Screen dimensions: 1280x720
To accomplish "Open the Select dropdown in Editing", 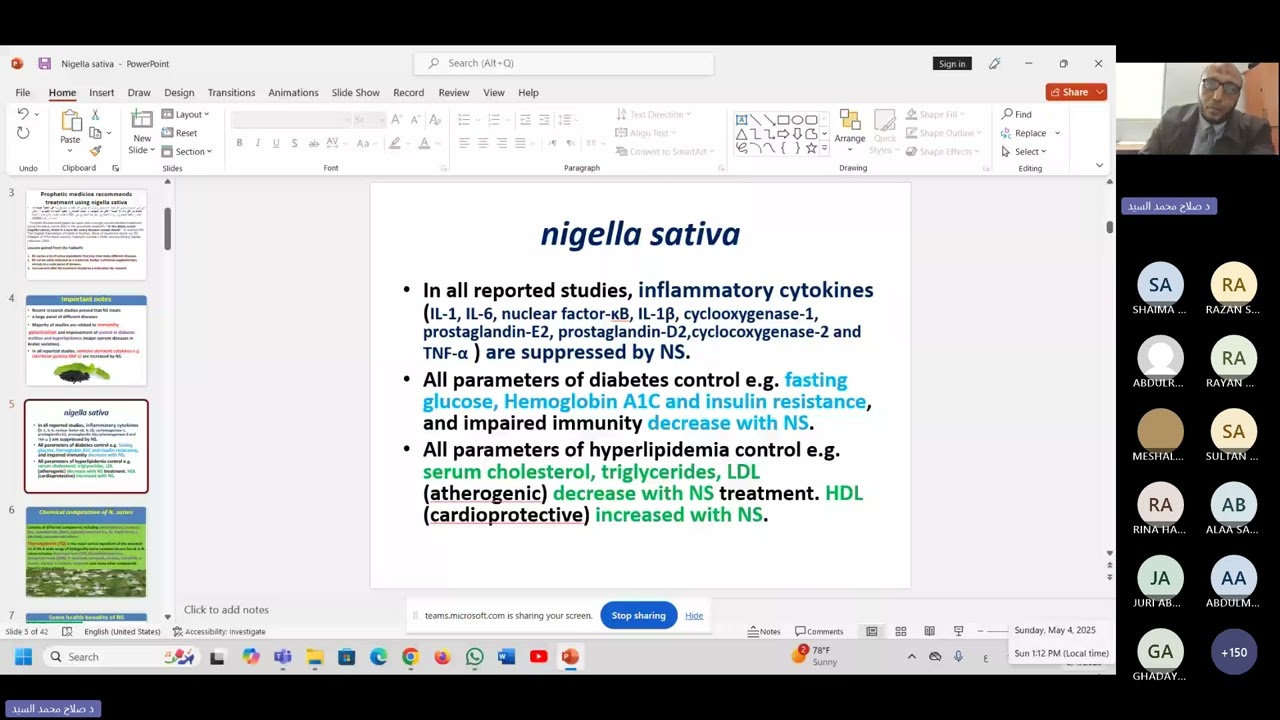I will pyautogui.click(x=1024, y=152).
